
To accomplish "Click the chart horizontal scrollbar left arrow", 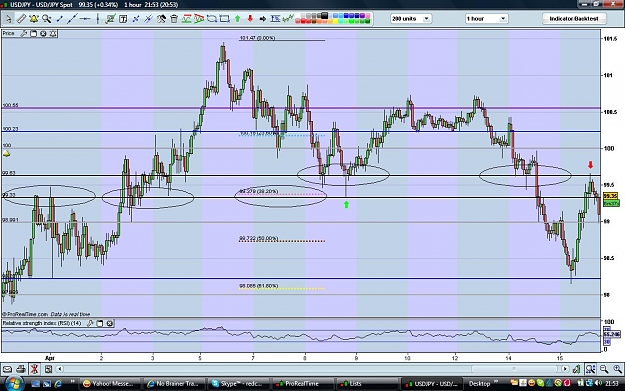I will pos(59,369).
